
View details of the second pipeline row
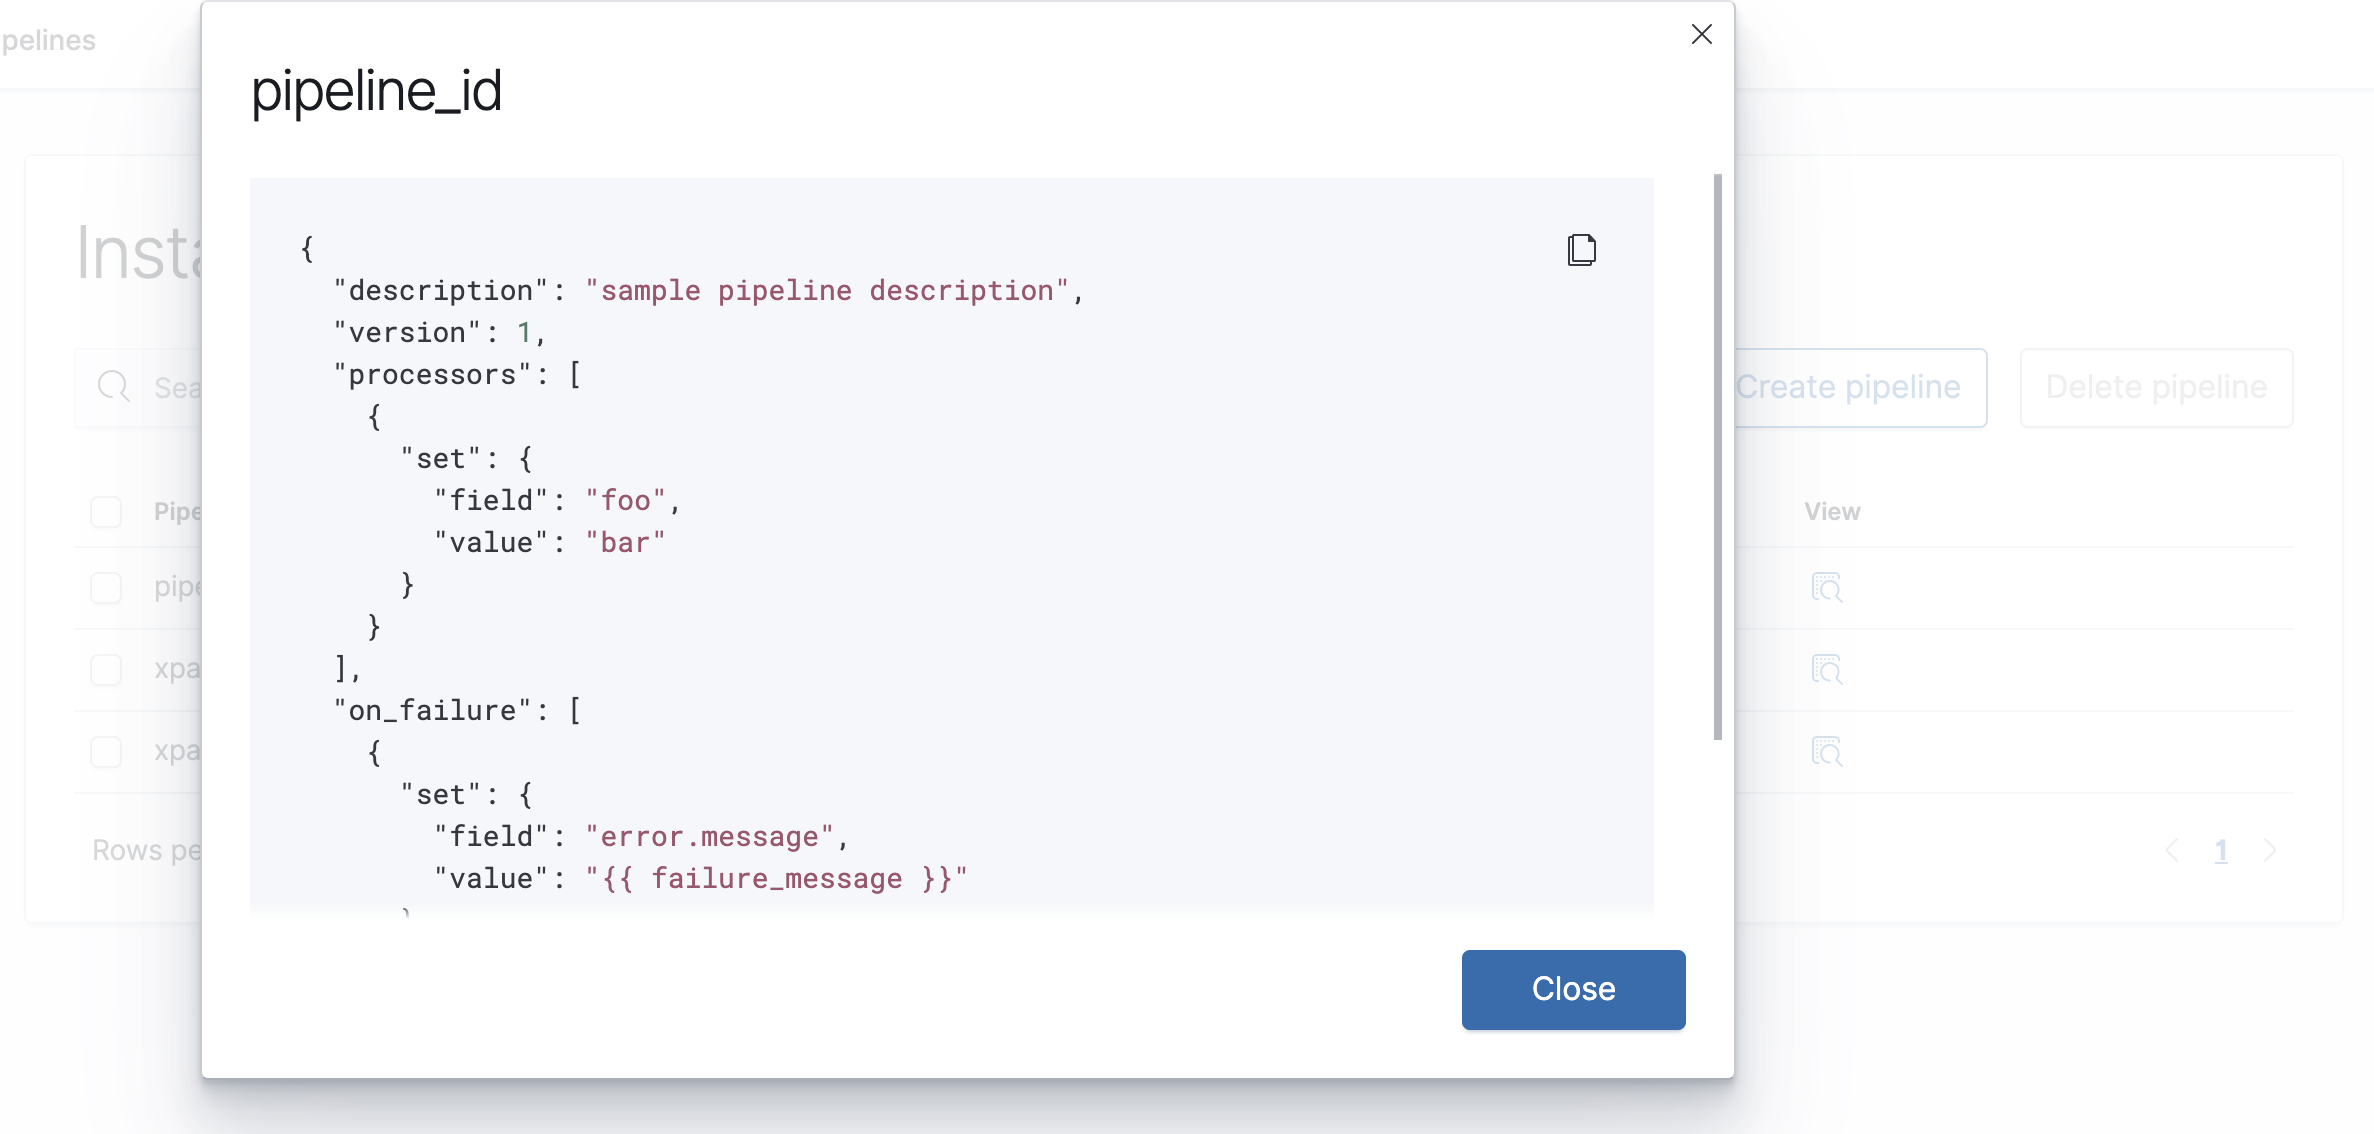1827,670
